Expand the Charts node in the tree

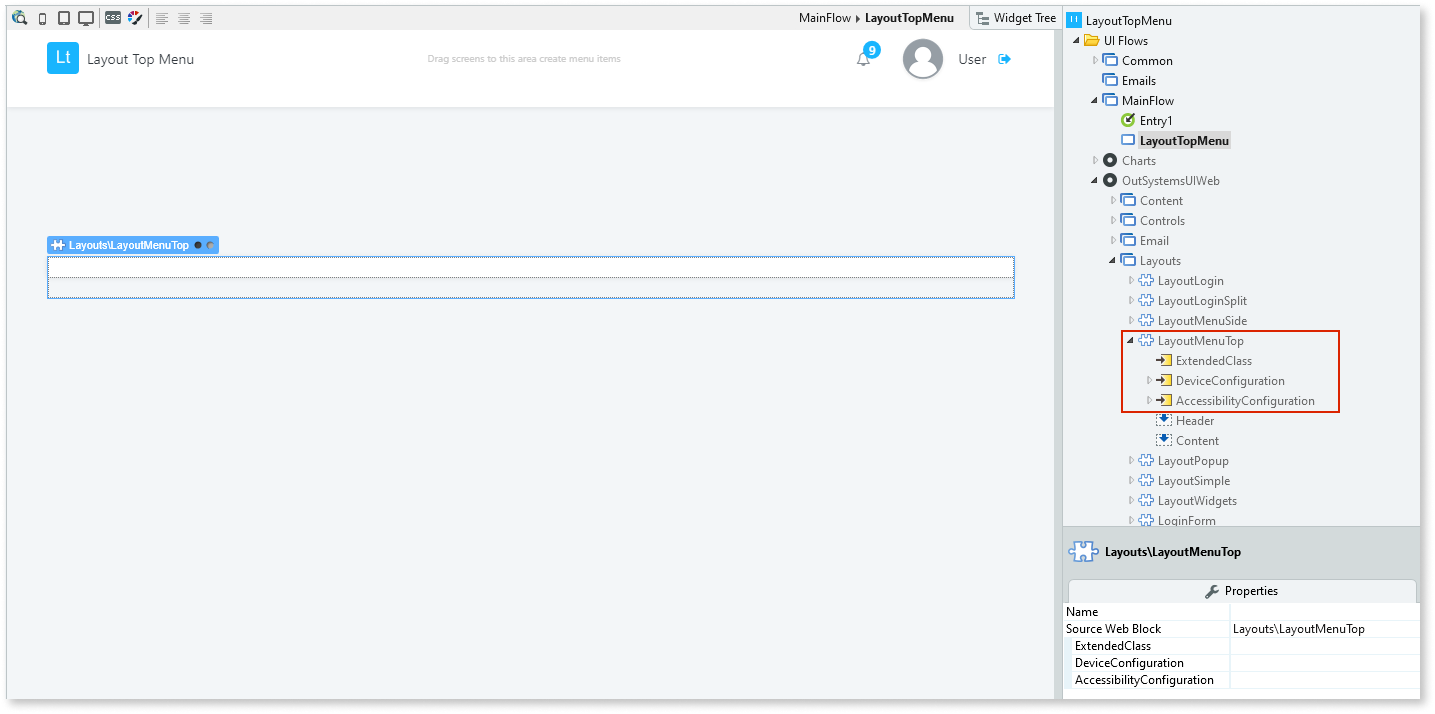tap(1094, 160)
